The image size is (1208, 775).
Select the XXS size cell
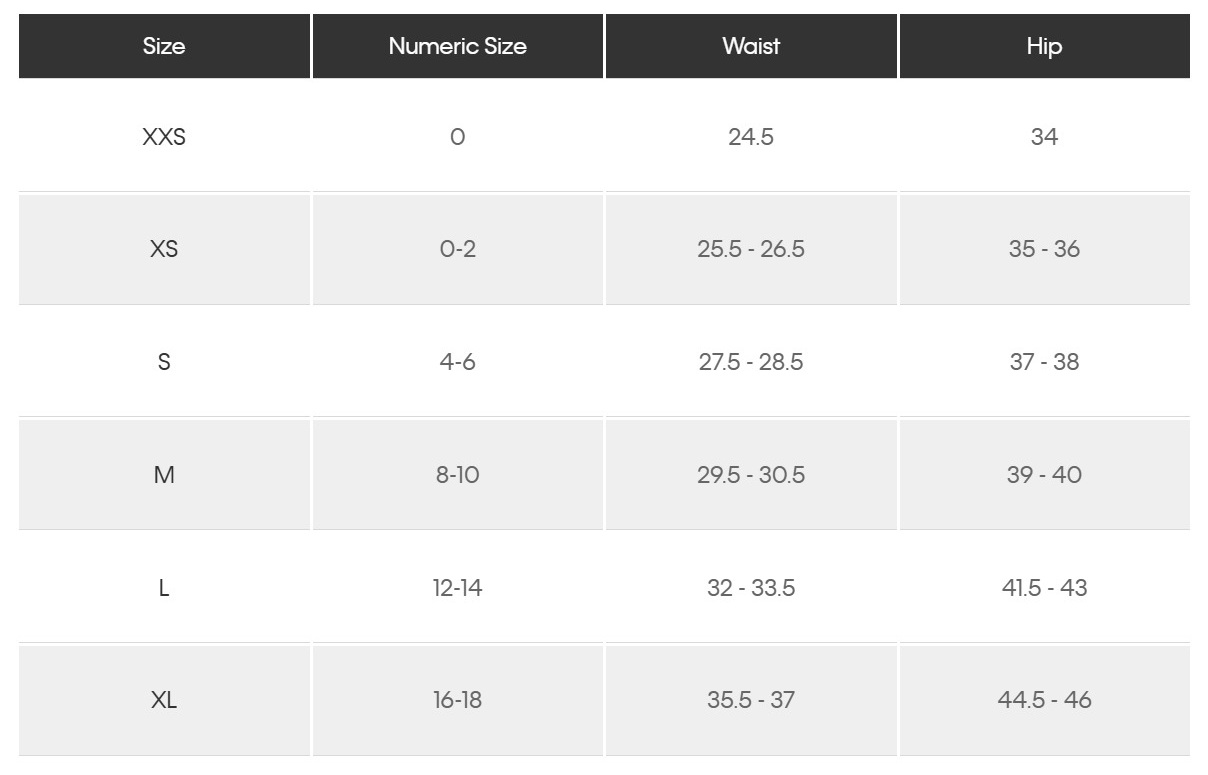tap(164, 137)
